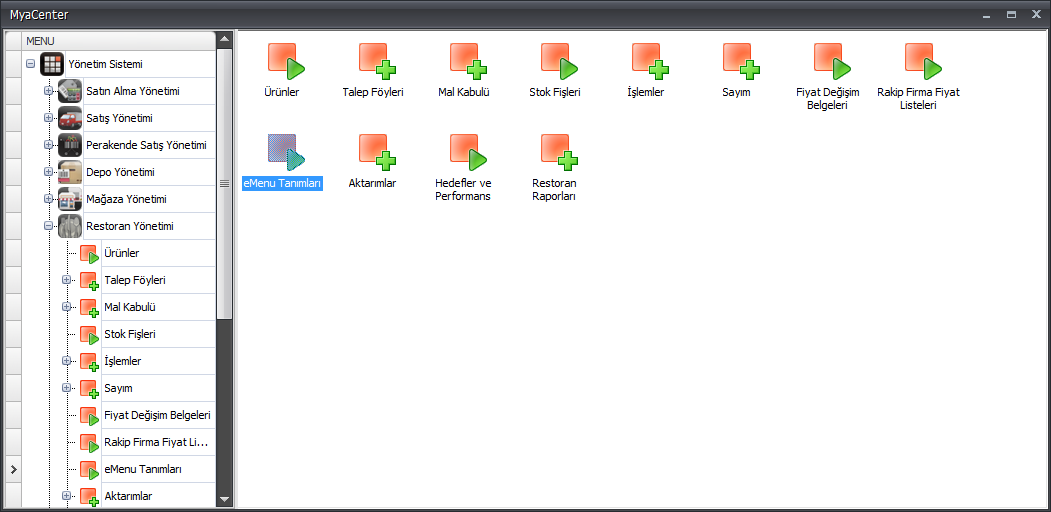Select Talep Föyleri label in the tree
This screenshot has width=1051, height=512.
point(135,280)
